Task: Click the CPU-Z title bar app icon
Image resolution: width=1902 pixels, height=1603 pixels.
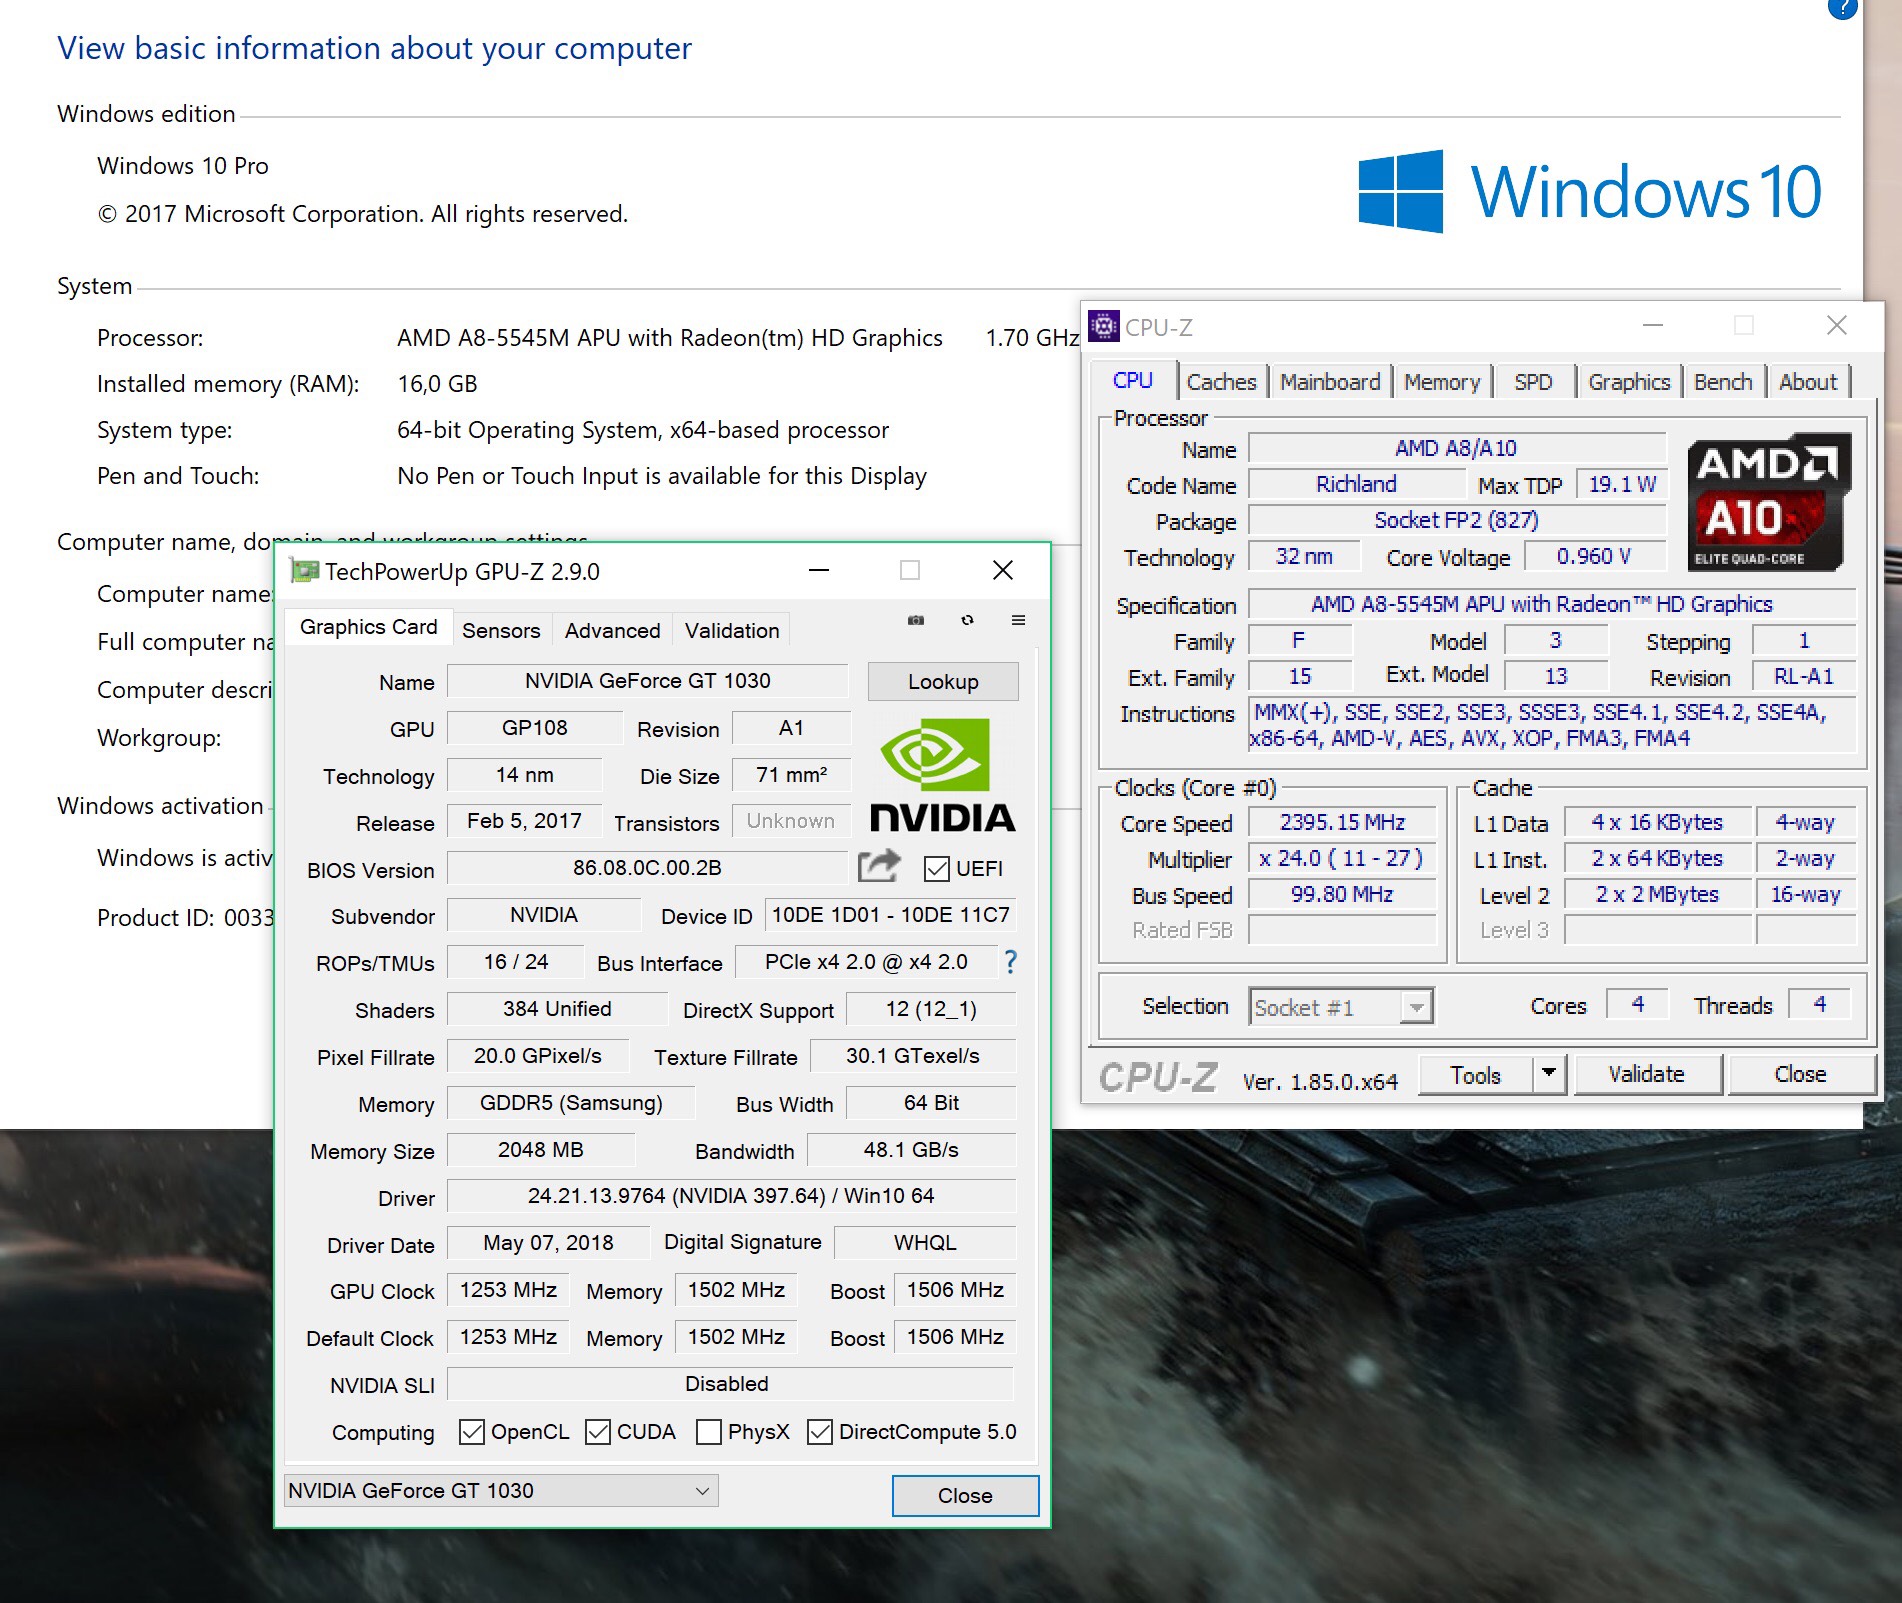Action: tap(1103, 326)
